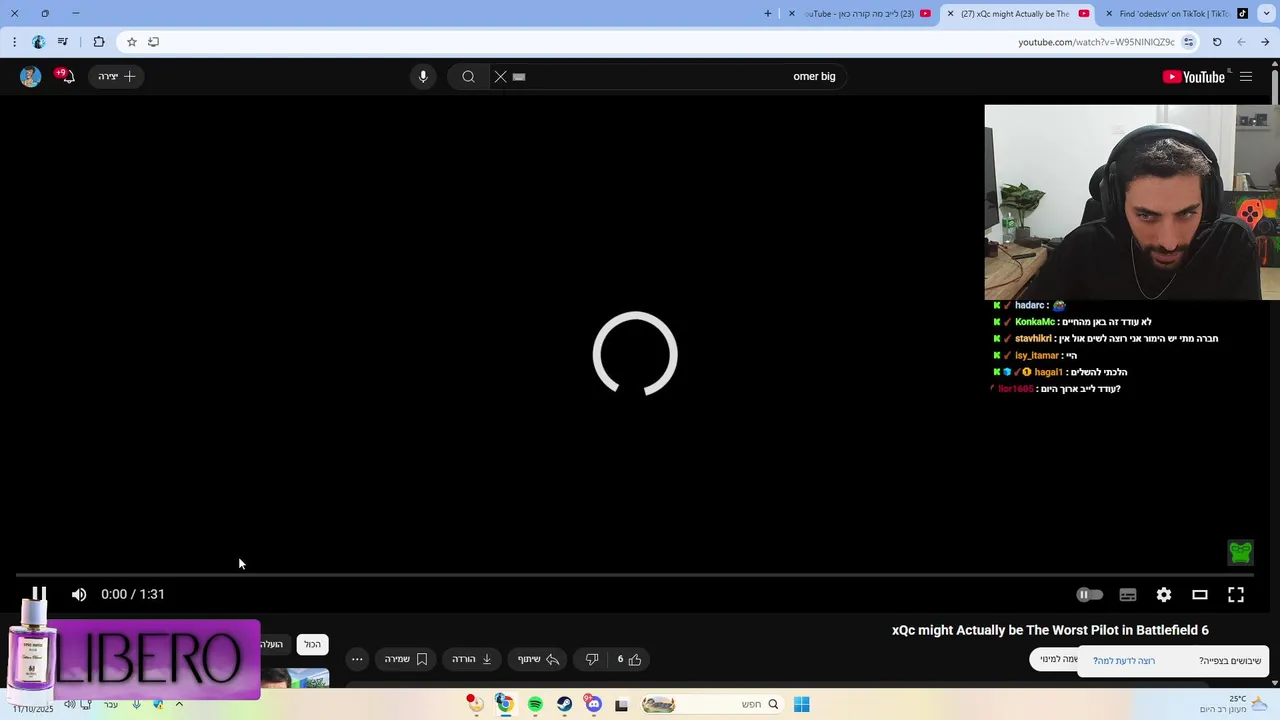Open the player settings gear

pos(1164,594)
